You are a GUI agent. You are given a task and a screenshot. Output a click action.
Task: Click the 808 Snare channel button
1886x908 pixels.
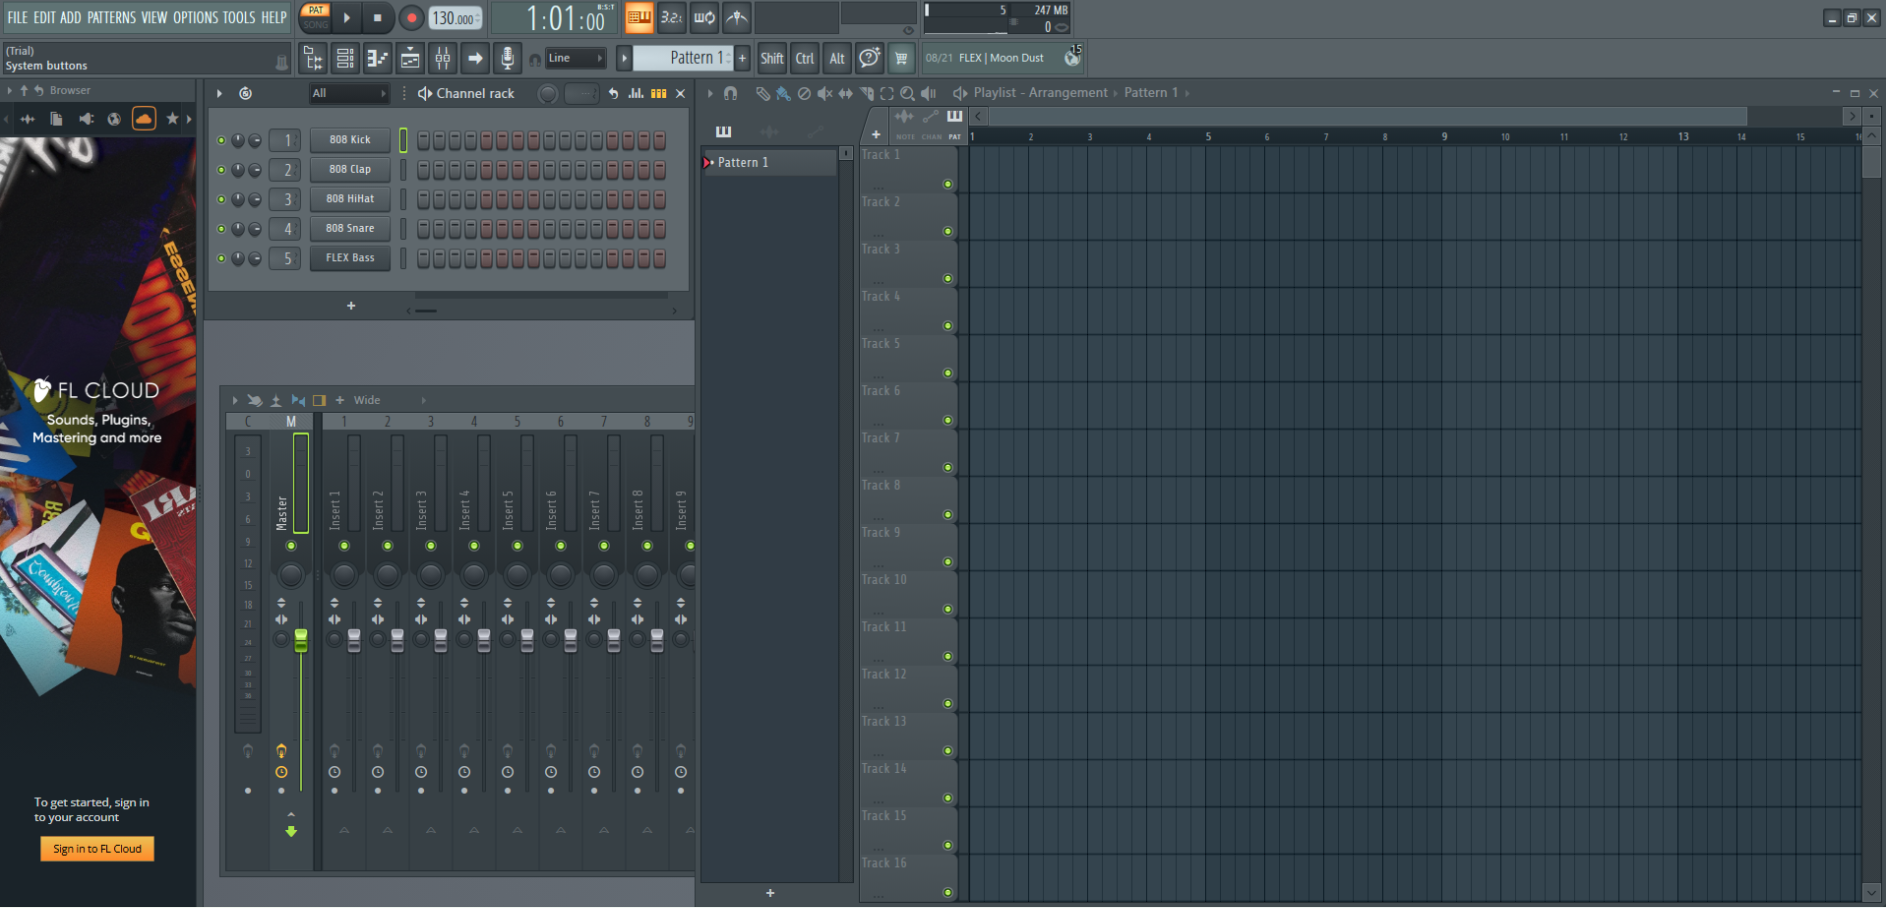(x=350, y=228)
